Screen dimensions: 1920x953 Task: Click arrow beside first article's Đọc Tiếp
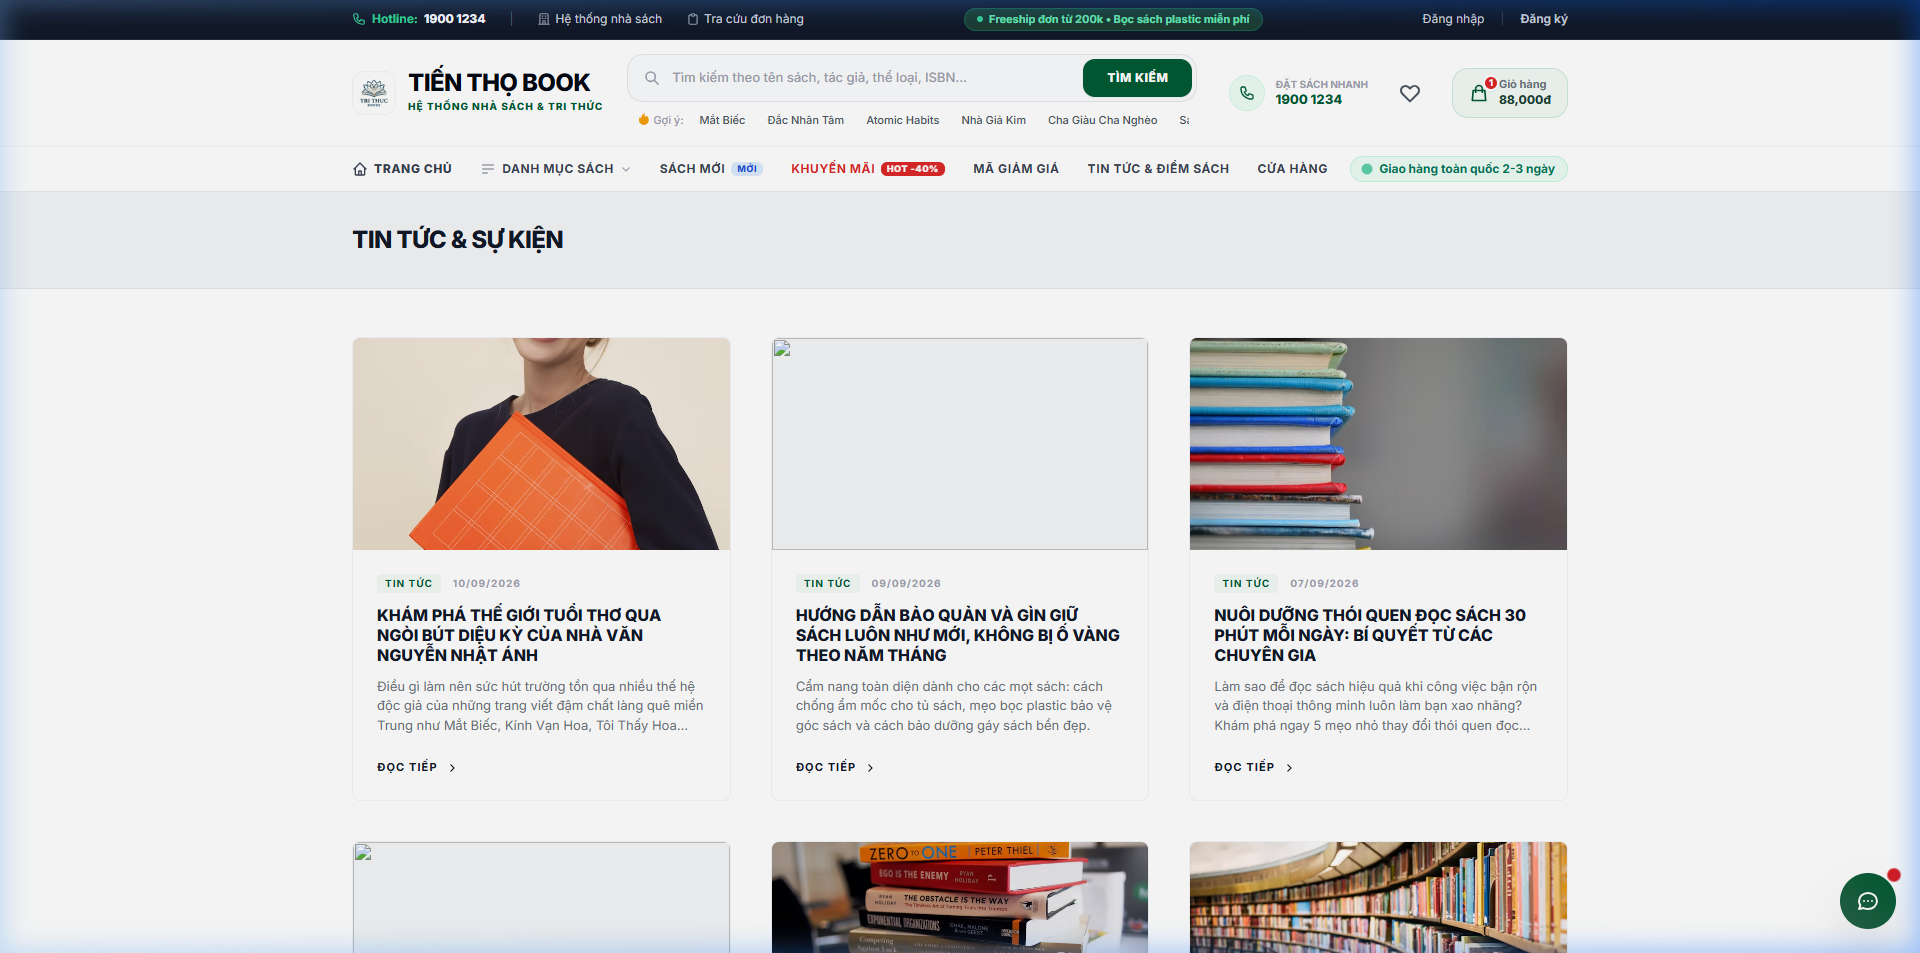452,768
